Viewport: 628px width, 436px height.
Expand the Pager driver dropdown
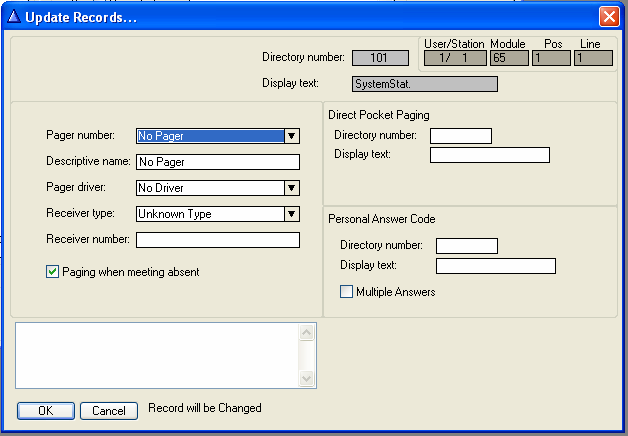[291, 187]
